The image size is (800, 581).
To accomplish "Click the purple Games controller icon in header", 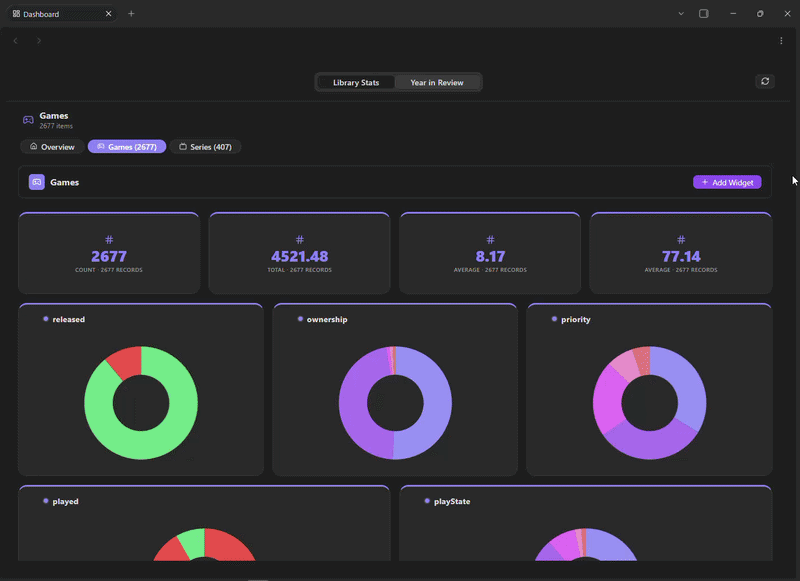I will 37,182.
